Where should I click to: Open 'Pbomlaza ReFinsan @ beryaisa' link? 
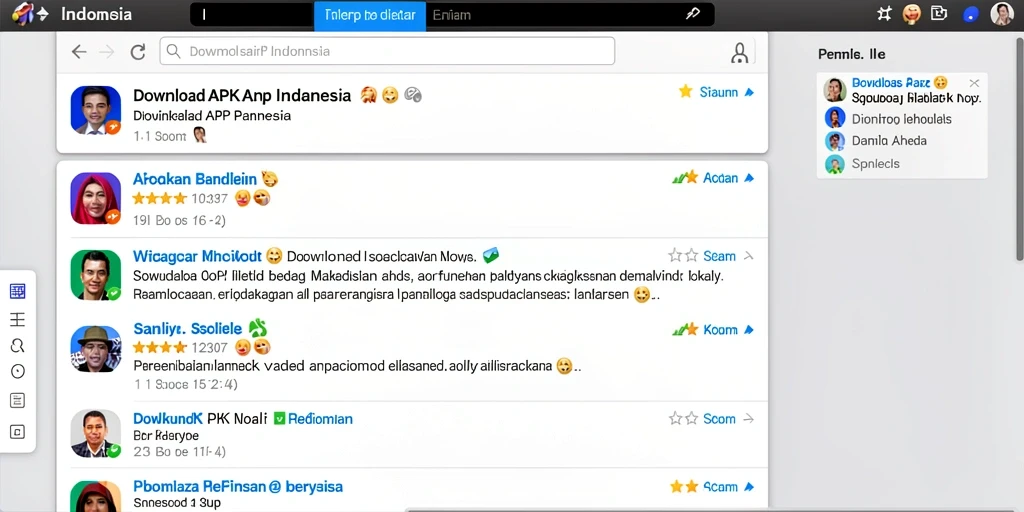pyautogui.click(x=238, y=487)
